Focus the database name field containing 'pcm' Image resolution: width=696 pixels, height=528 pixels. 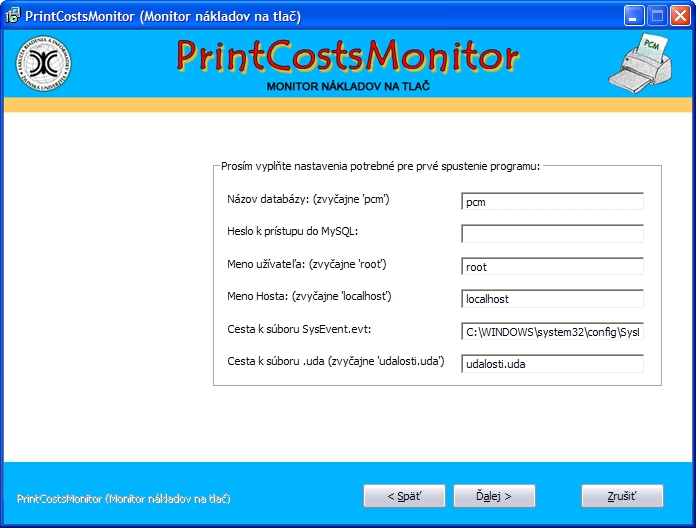(552, 201)
